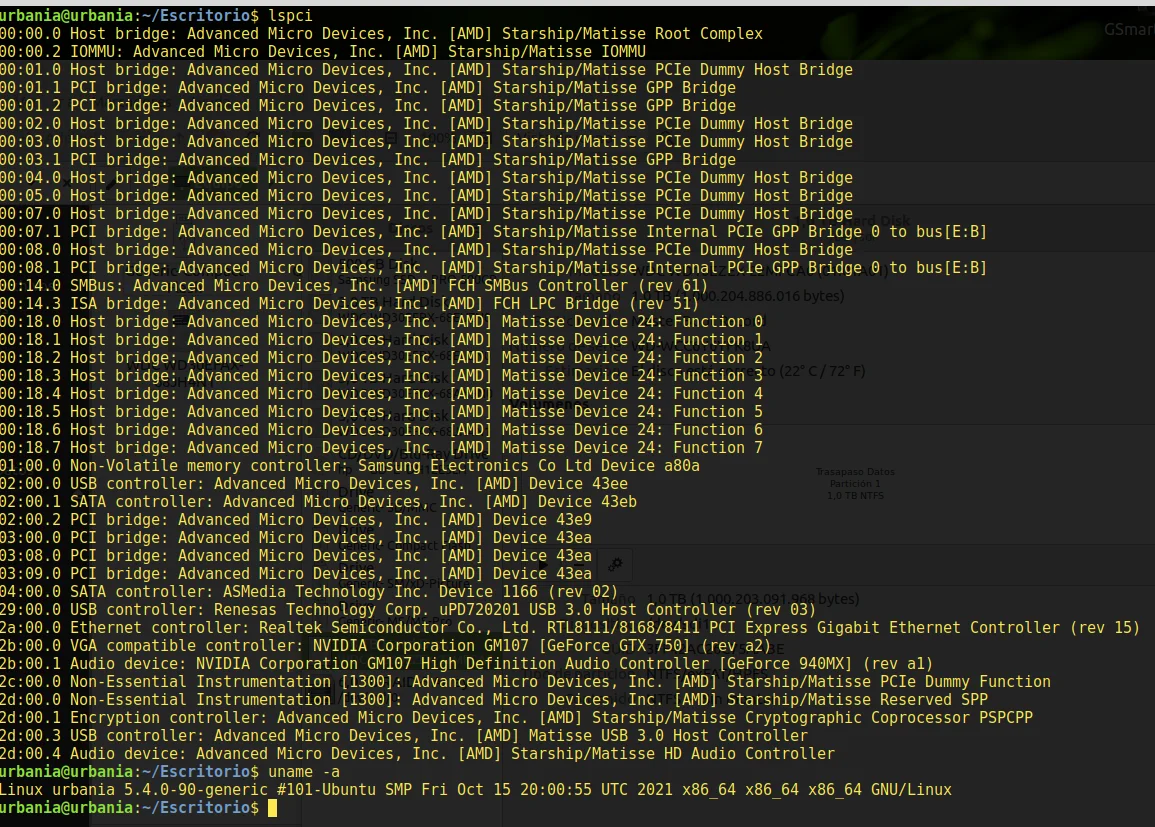This screenshot has height=827, width=1155.
Task: Click the "uname -a" command line
Action: coord(304,773)
